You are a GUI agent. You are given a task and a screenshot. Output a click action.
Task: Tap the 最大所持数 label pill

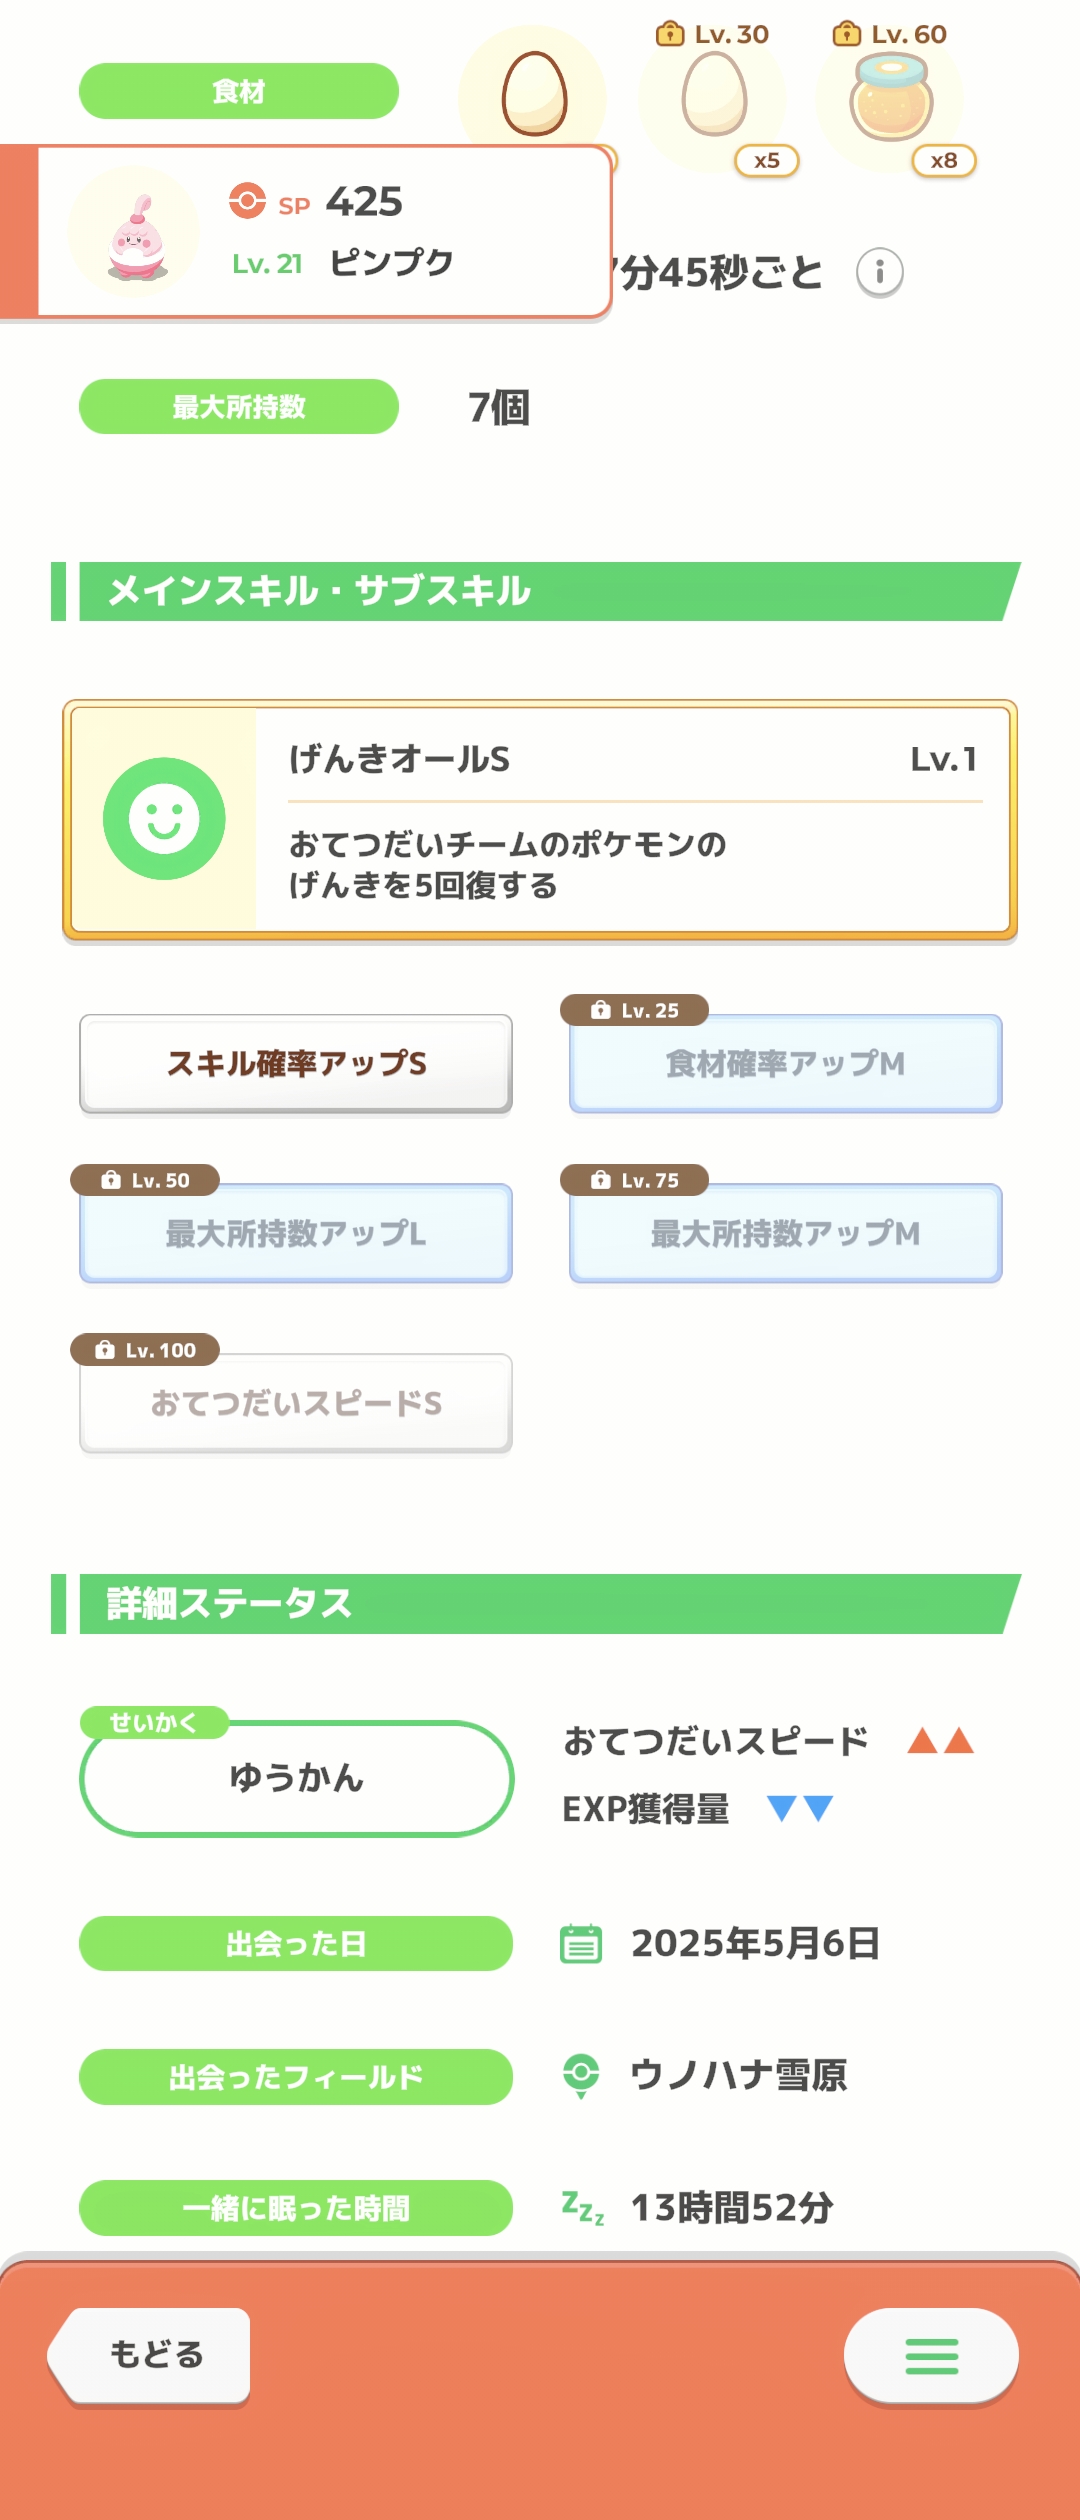[x=239, y=407]
